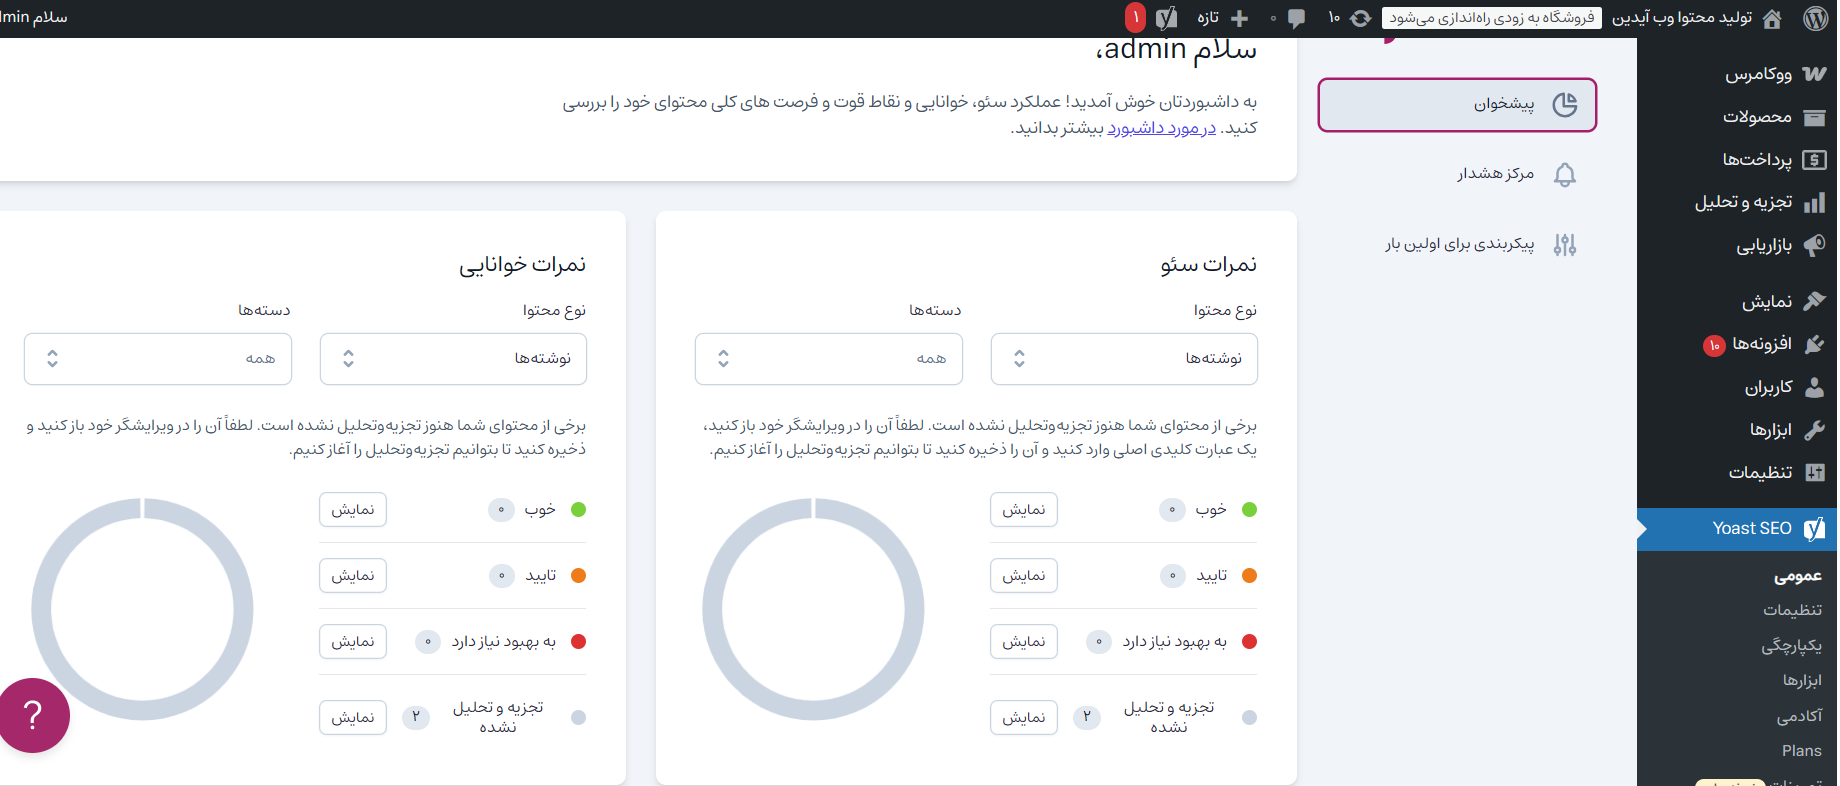This screenshot has width=1840, height=786.
Task: Open the Yoast General (عمومی) submenu item
Action: (x=1798, y=576)
